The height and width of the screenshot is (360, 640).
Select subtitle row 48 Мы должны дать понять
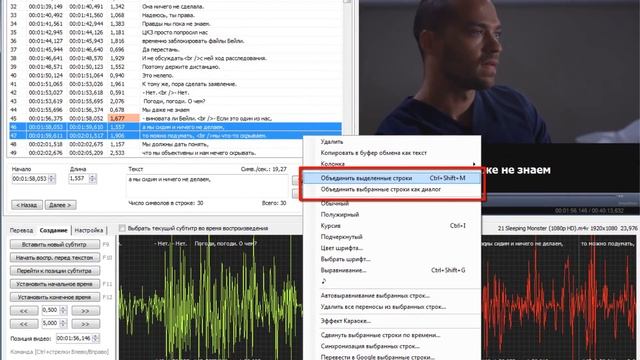176,144
